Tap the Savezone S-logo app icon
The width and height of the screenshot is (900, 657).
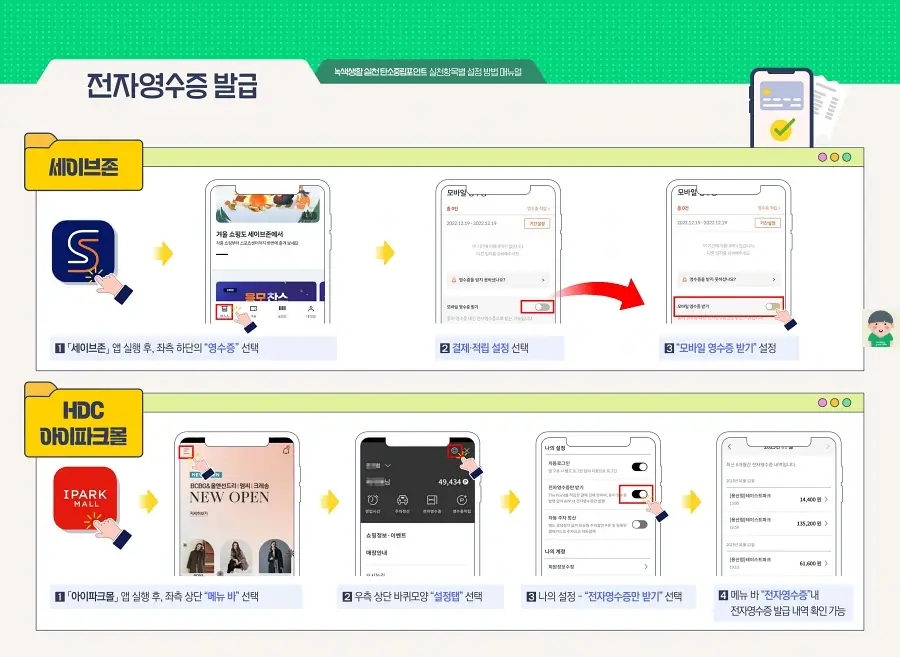coord(83,251)
